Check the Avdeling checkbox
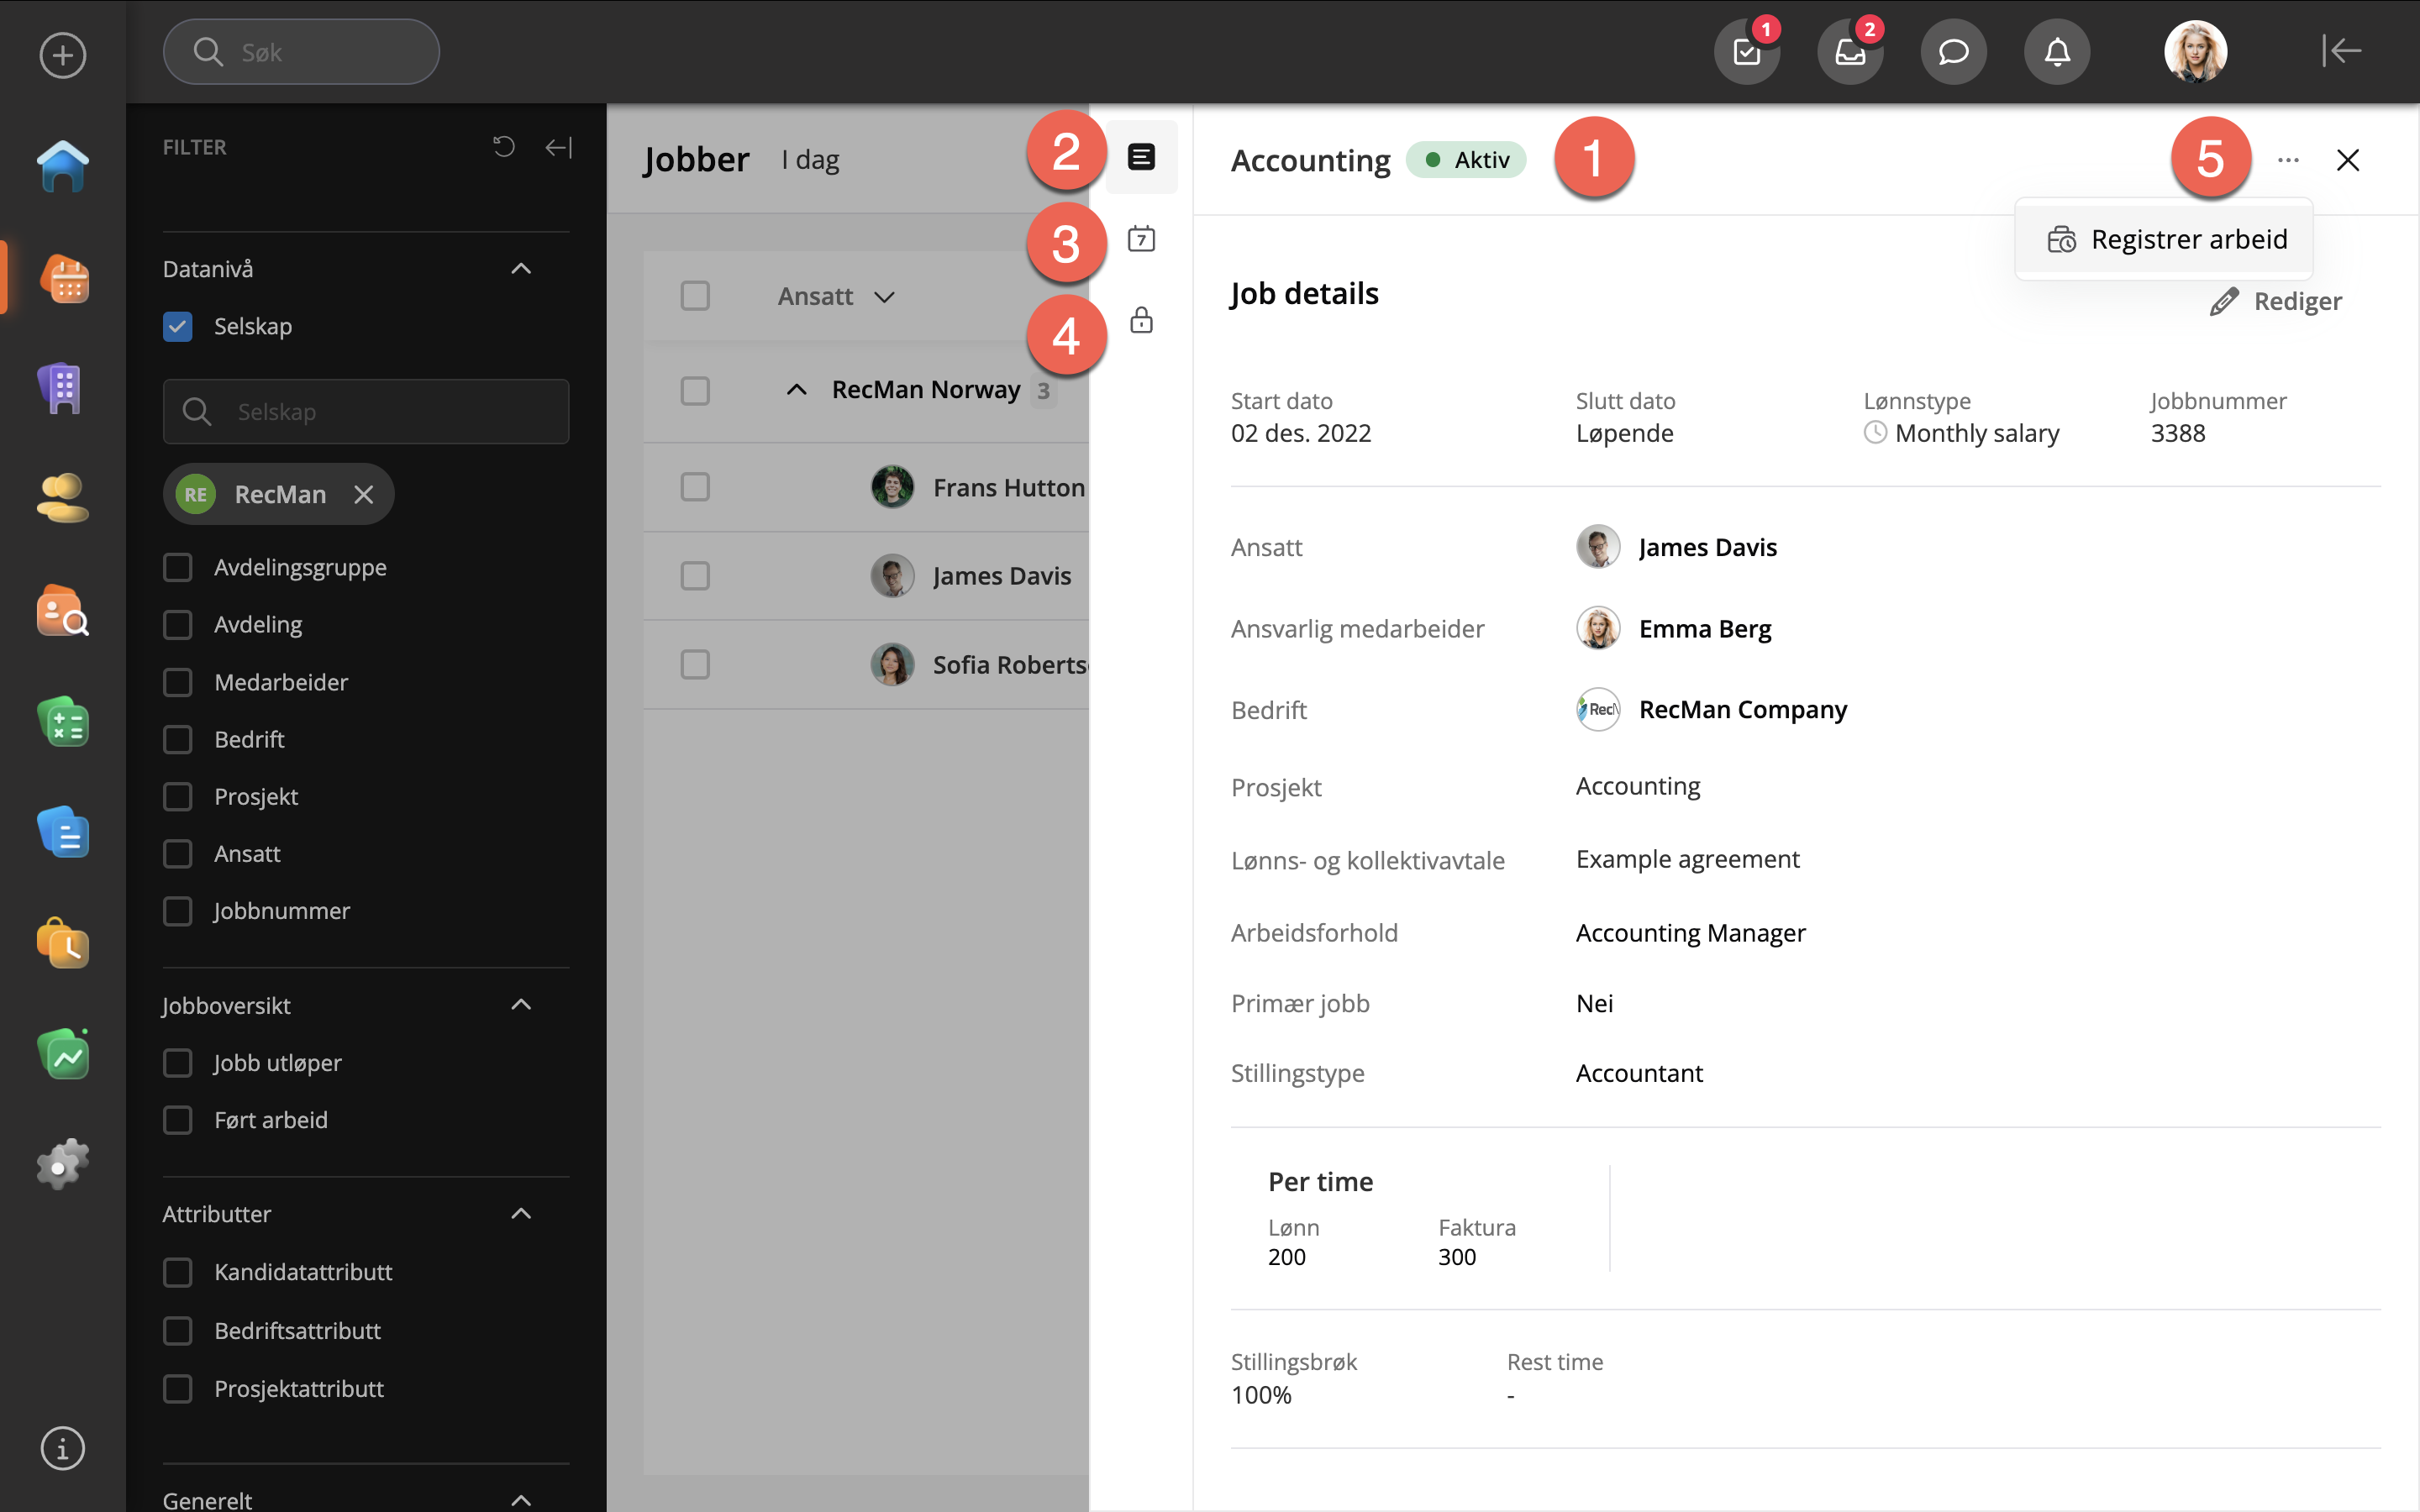Screen dimensions: 2420x1512 pos(178,624)
